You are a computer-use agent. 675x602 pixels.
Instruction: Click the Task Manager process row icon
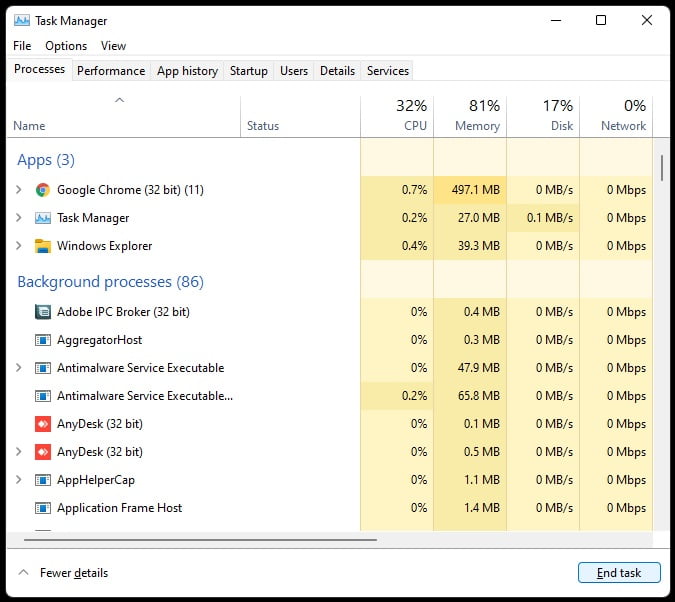tap(43, 218)
